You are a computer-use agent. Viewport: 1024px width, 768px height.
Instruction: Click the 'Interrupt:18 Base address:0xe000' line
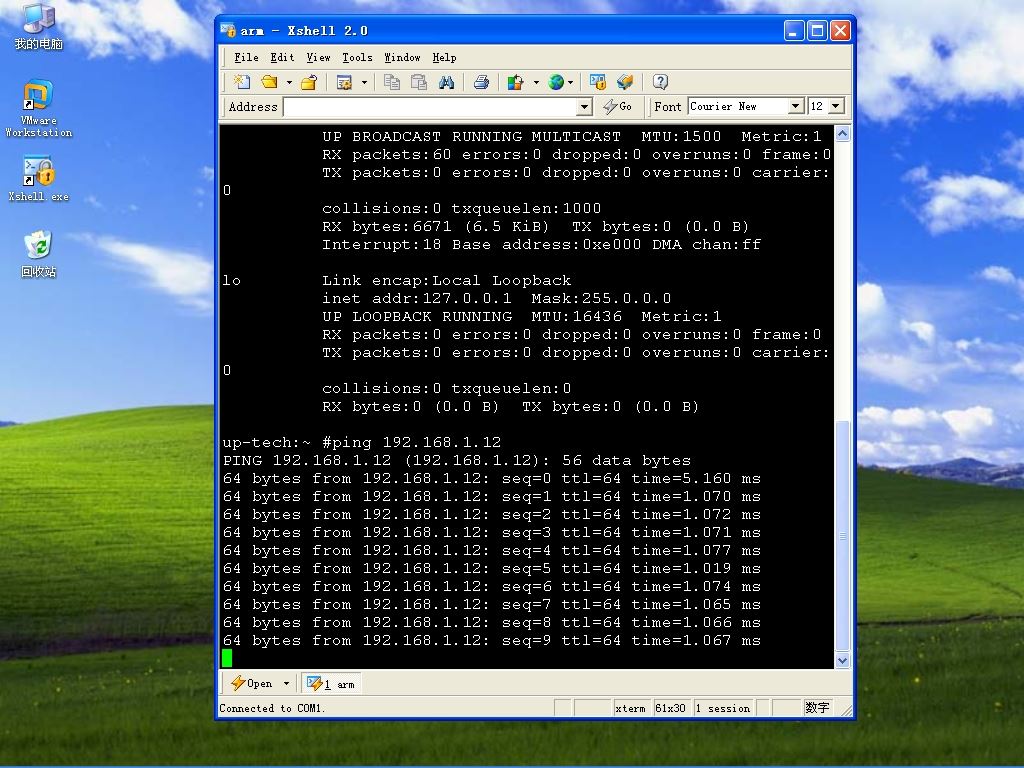pos(541,244)
